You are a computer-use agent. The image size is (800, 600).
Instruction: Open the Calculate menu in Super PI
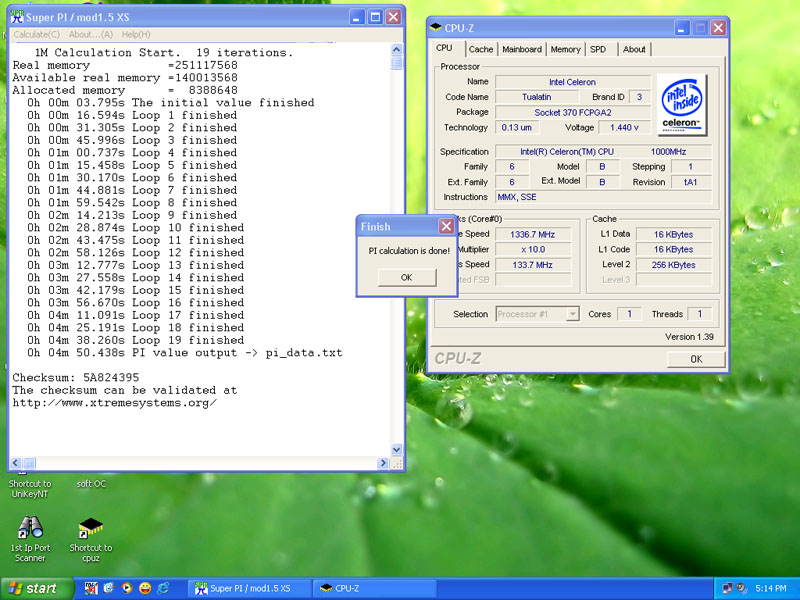pos(36,34)
